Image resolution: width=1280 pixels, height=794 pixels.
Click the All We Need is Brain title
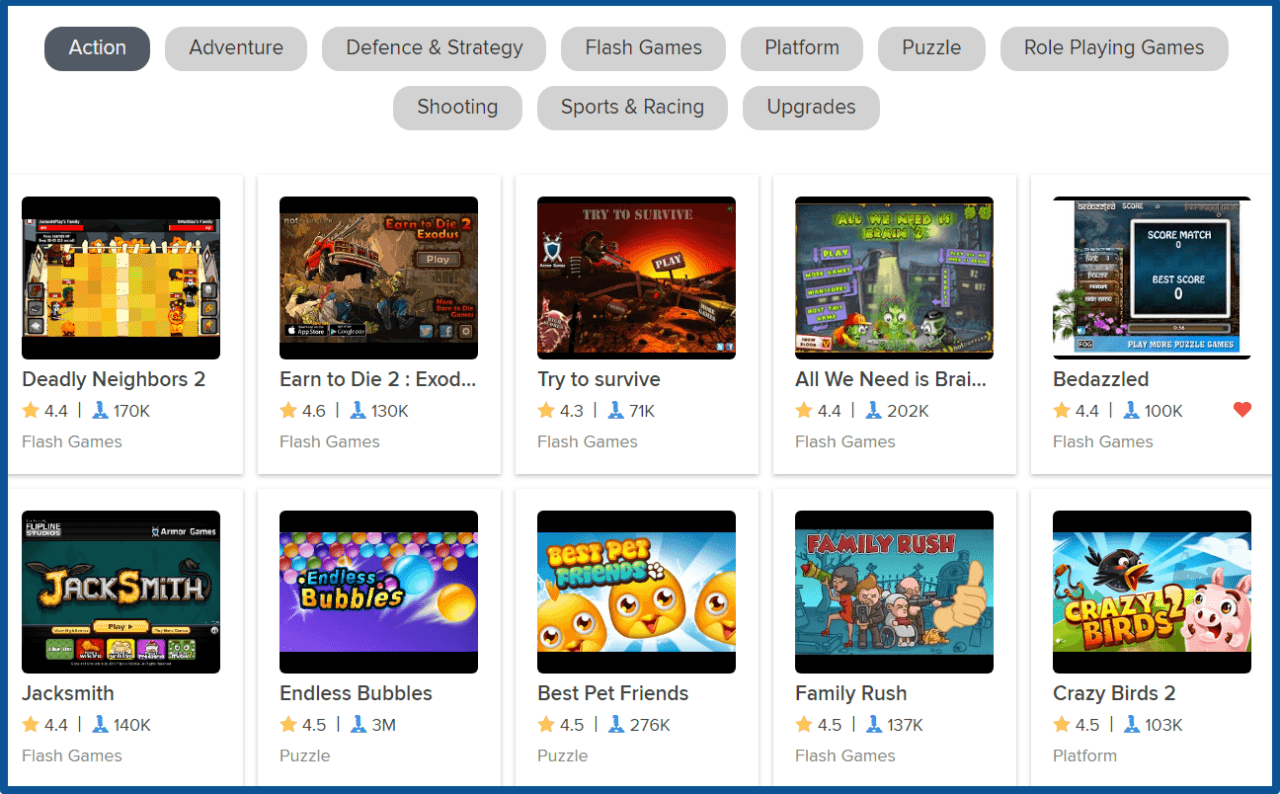point(891,379)
